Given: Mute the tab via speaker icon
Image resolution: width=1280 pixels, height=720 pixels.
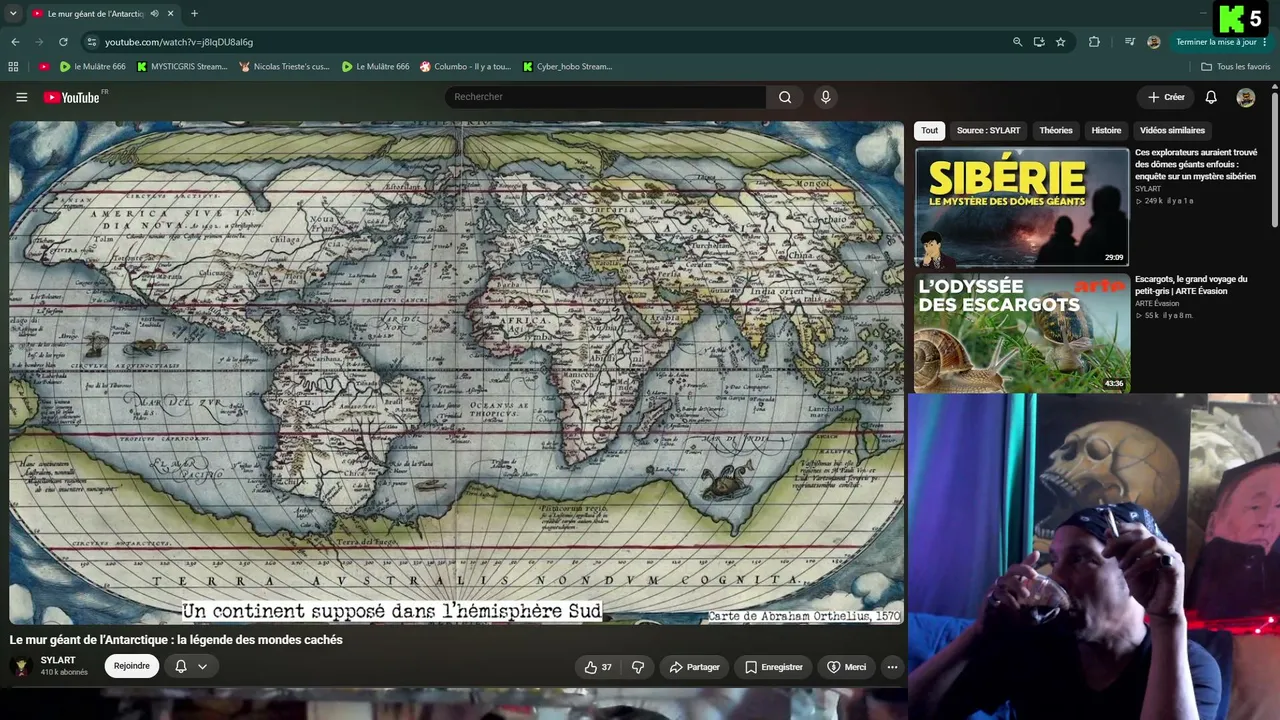Looking at the screenshot, I should pyautogui.click(x=154, y=14).
